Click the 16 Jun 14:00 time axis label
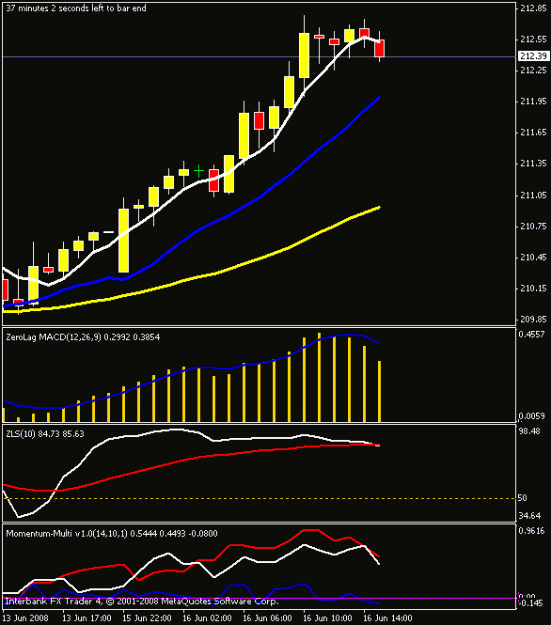 (x=388, y=618)
